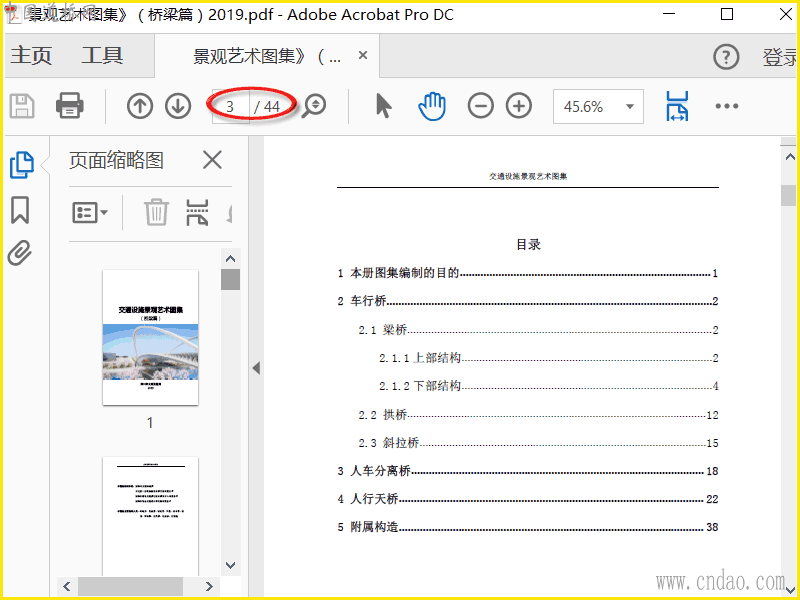Collapse the navigation pane with triangle
The width and height of the screenshot is (800, 600).
pos(256,368)
